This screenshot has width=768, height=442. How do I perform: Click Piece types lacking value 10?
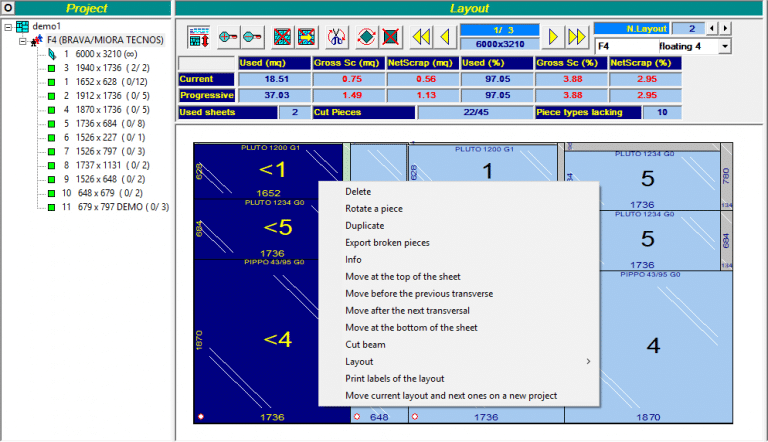click(662, 112)
